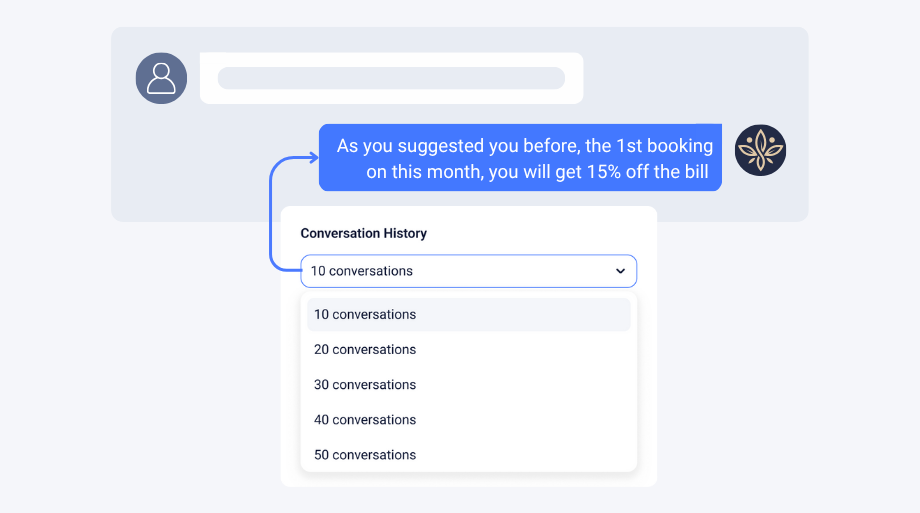
Task: Open the combo box showing selected "10 conversations"
Action: pos(468,271)
